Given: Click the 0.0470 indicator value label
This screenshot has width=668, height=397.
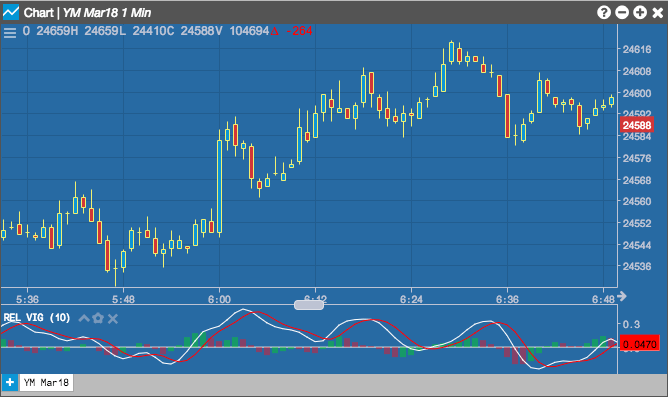Looking at the screenshot, I should [639, 344].
